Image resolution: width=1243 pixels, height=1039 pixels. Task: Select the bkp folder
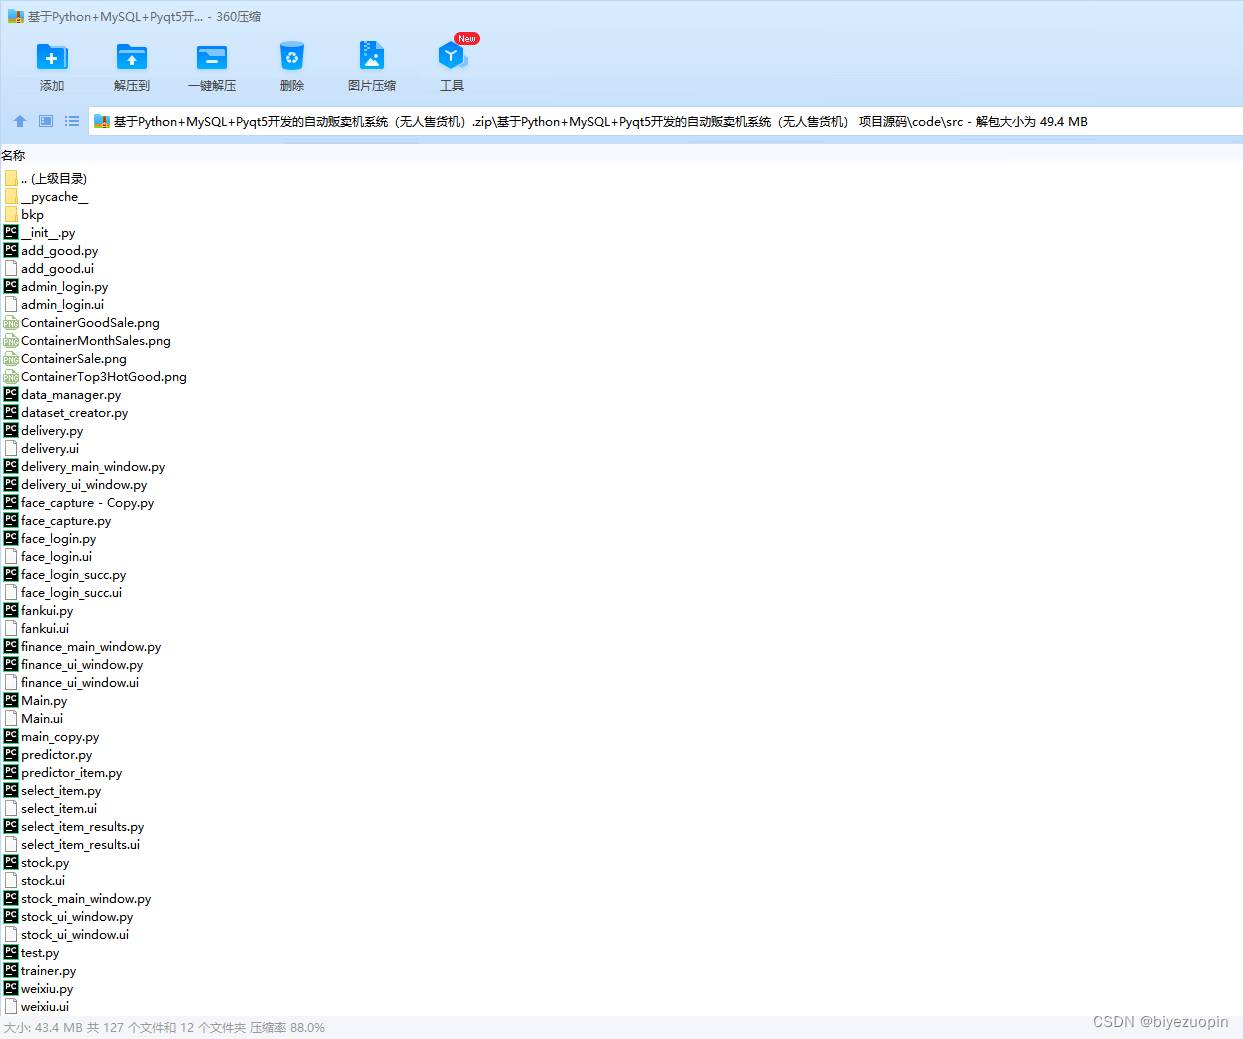click(x=24, y=214)
